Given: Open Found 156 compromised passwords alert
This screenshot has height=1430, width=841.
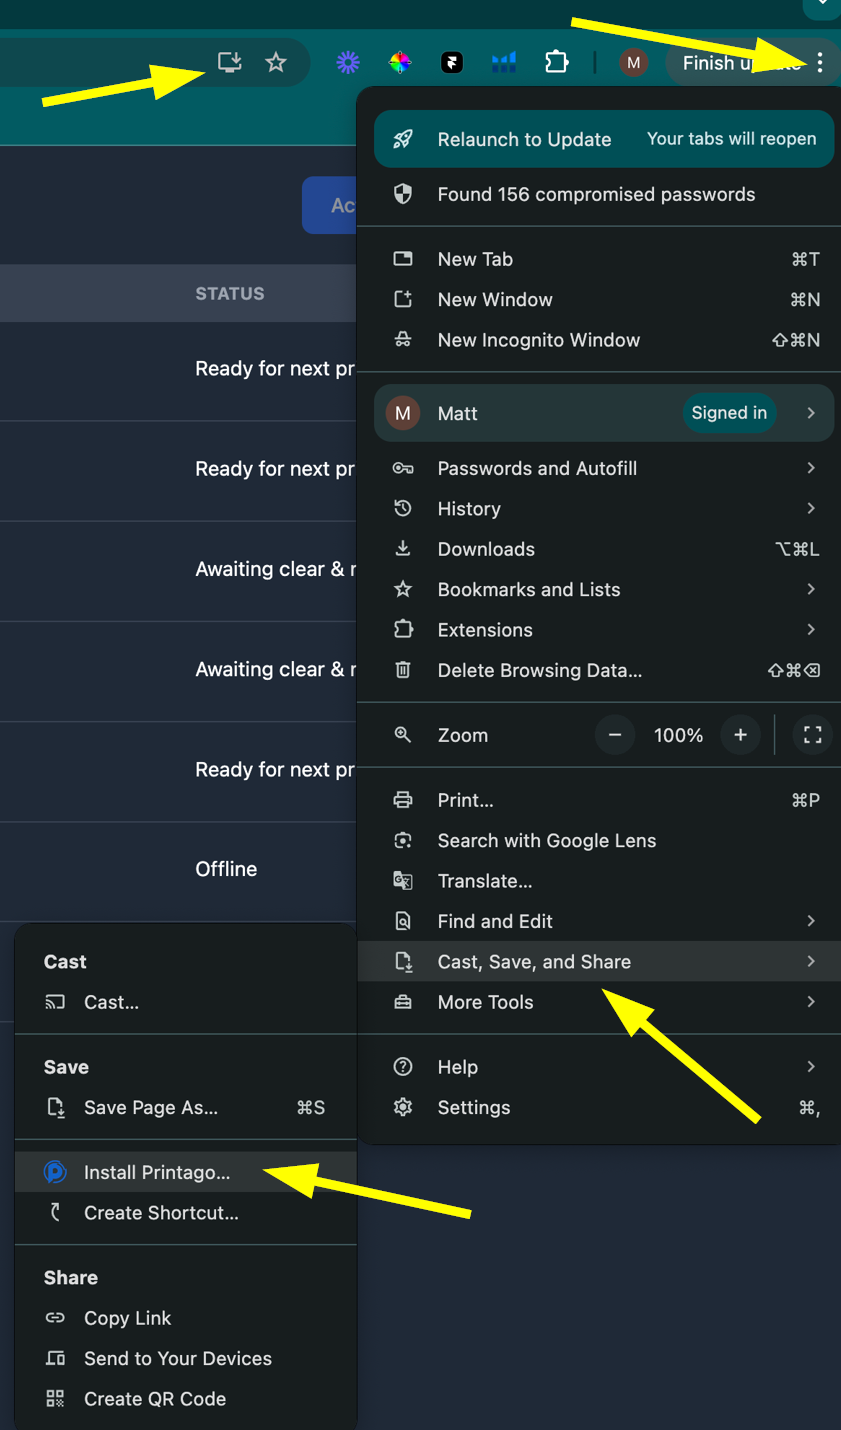Looking at the screenshot, I should (x=596, y=194).
